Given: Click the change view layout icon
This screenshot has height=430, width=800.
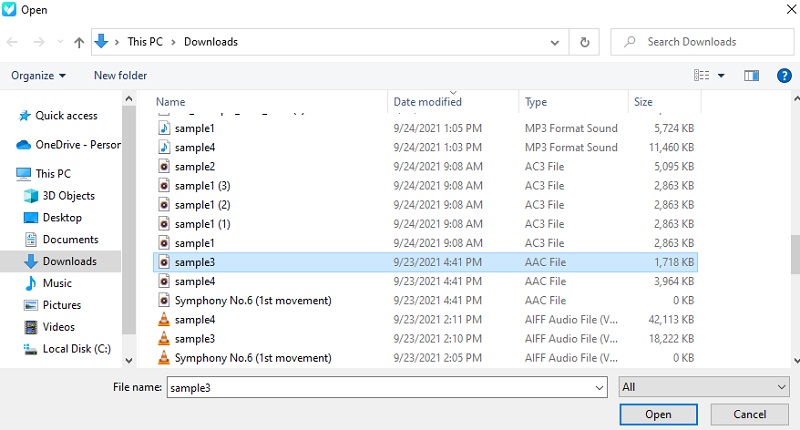Looking at the screenshot, I should pos(701,75).
